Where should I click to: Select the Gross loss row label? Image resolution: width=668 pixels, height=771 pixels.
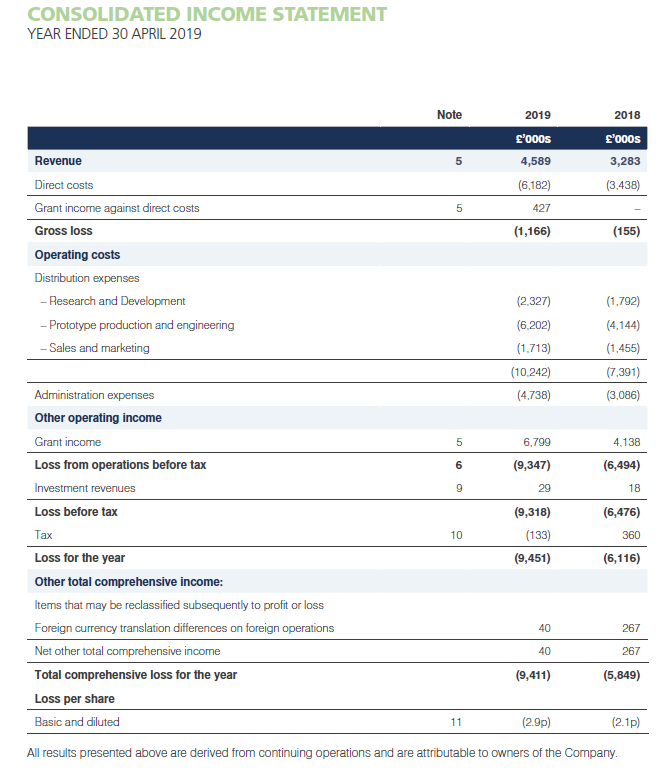click(64, 231)
